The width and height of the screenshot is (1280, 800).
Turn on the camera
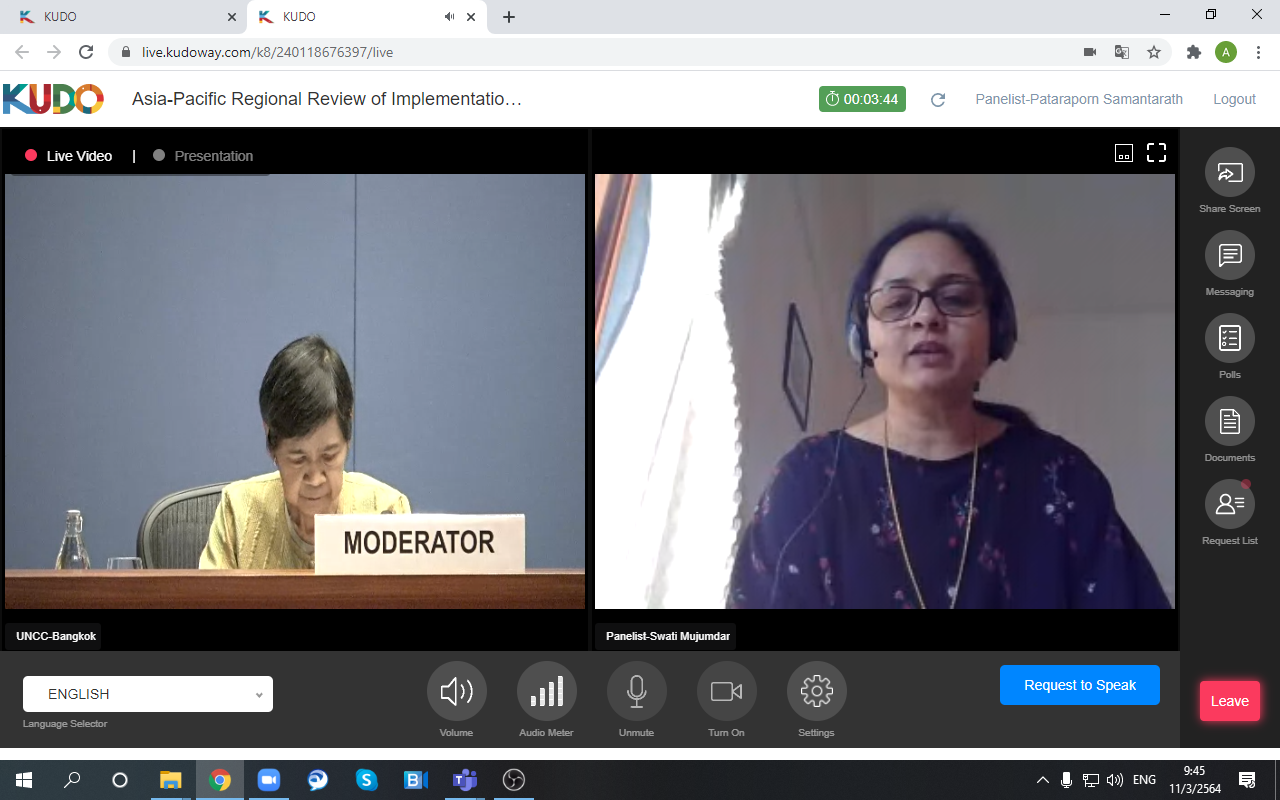(x=726, y=691)
